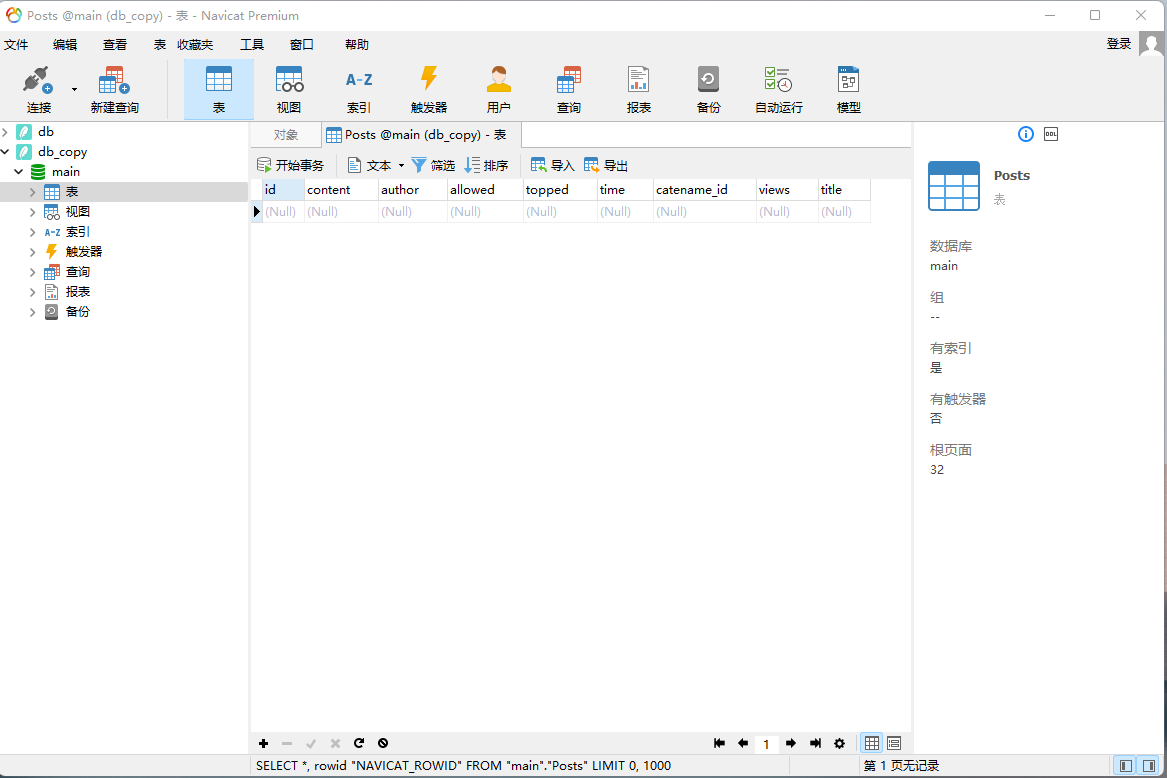Screen dimensions: 1167x778
Task: Collapse the db_copy connection node
Action: pyautogui.click(x=6, y=152)
